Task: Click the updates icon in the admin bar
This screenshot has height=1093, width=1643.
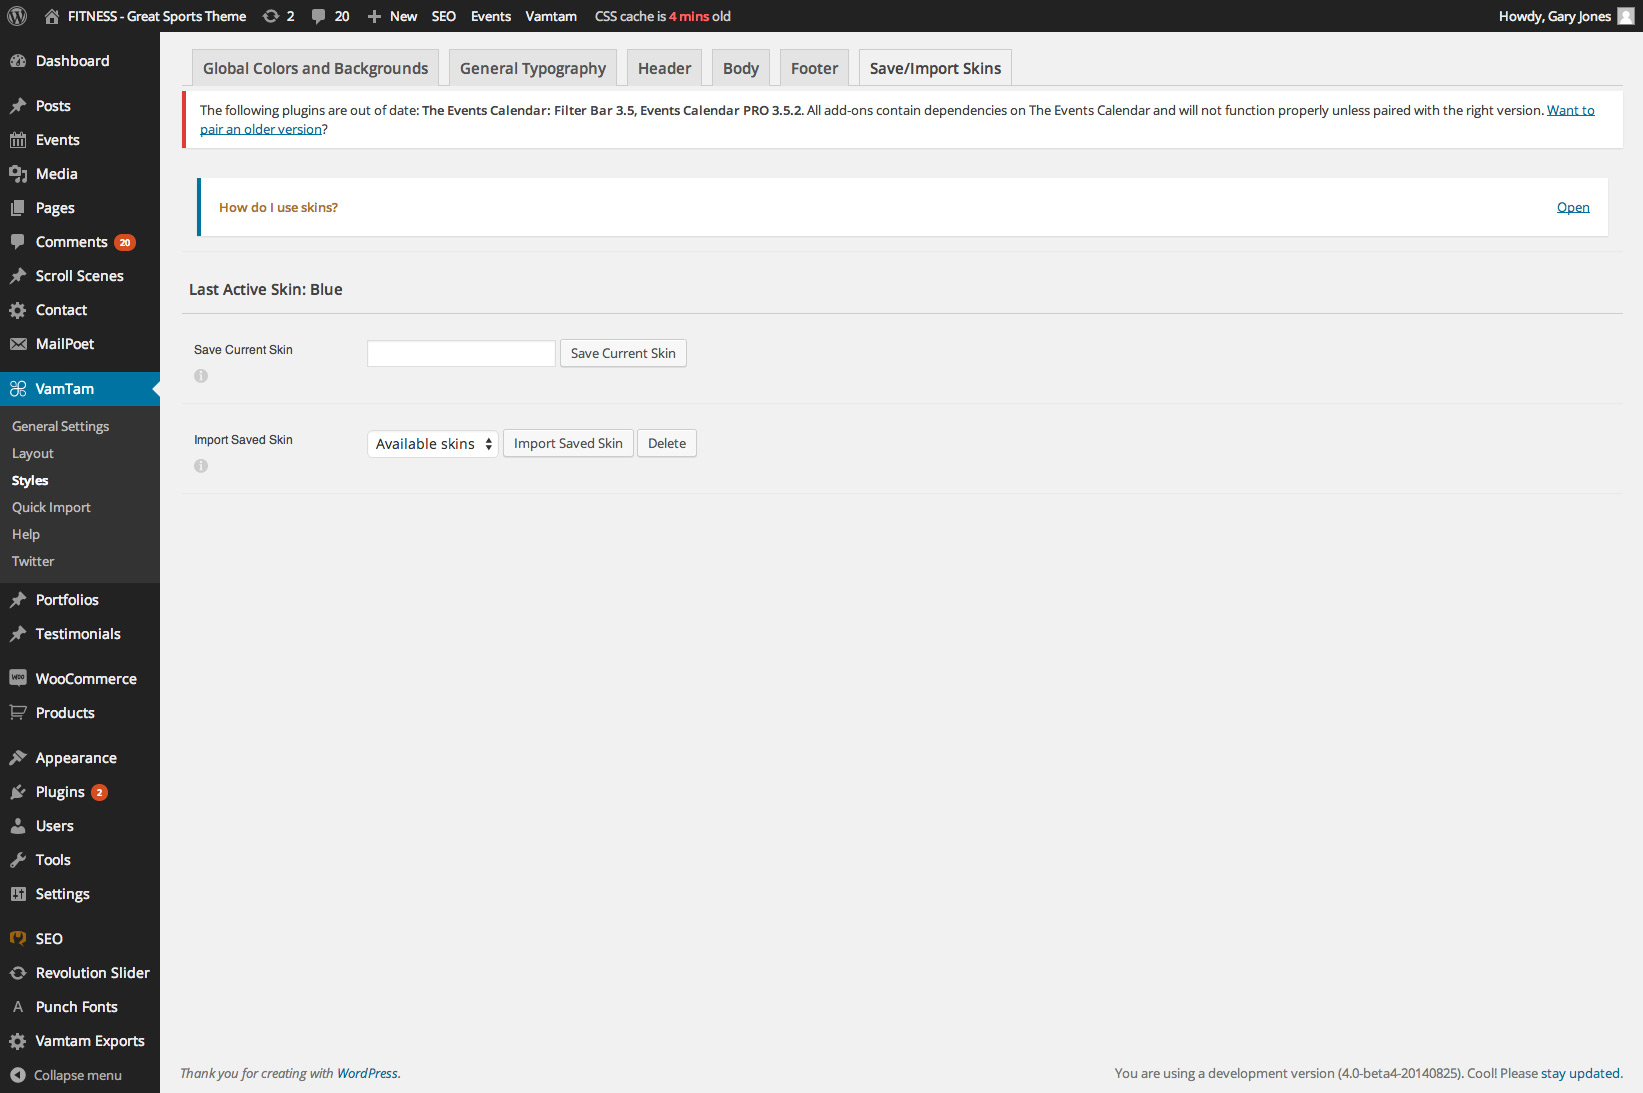Action: [271, 16]
